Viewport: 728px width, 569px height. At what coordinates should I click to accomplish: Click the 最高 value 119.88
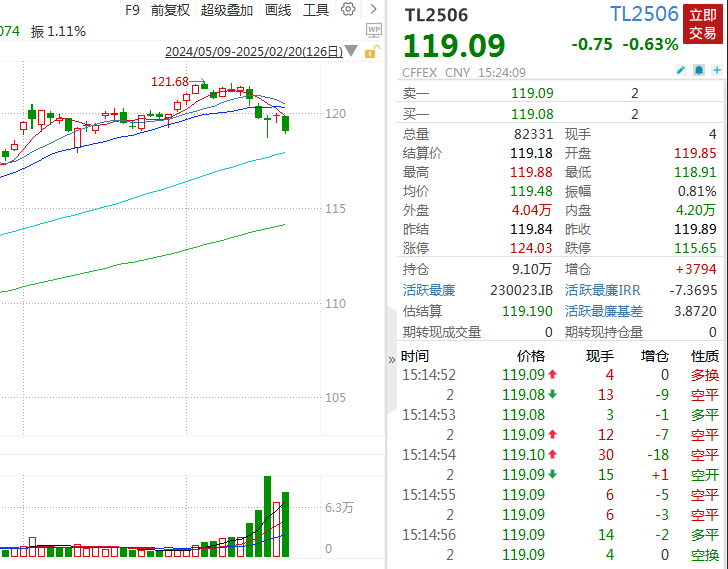531,172
